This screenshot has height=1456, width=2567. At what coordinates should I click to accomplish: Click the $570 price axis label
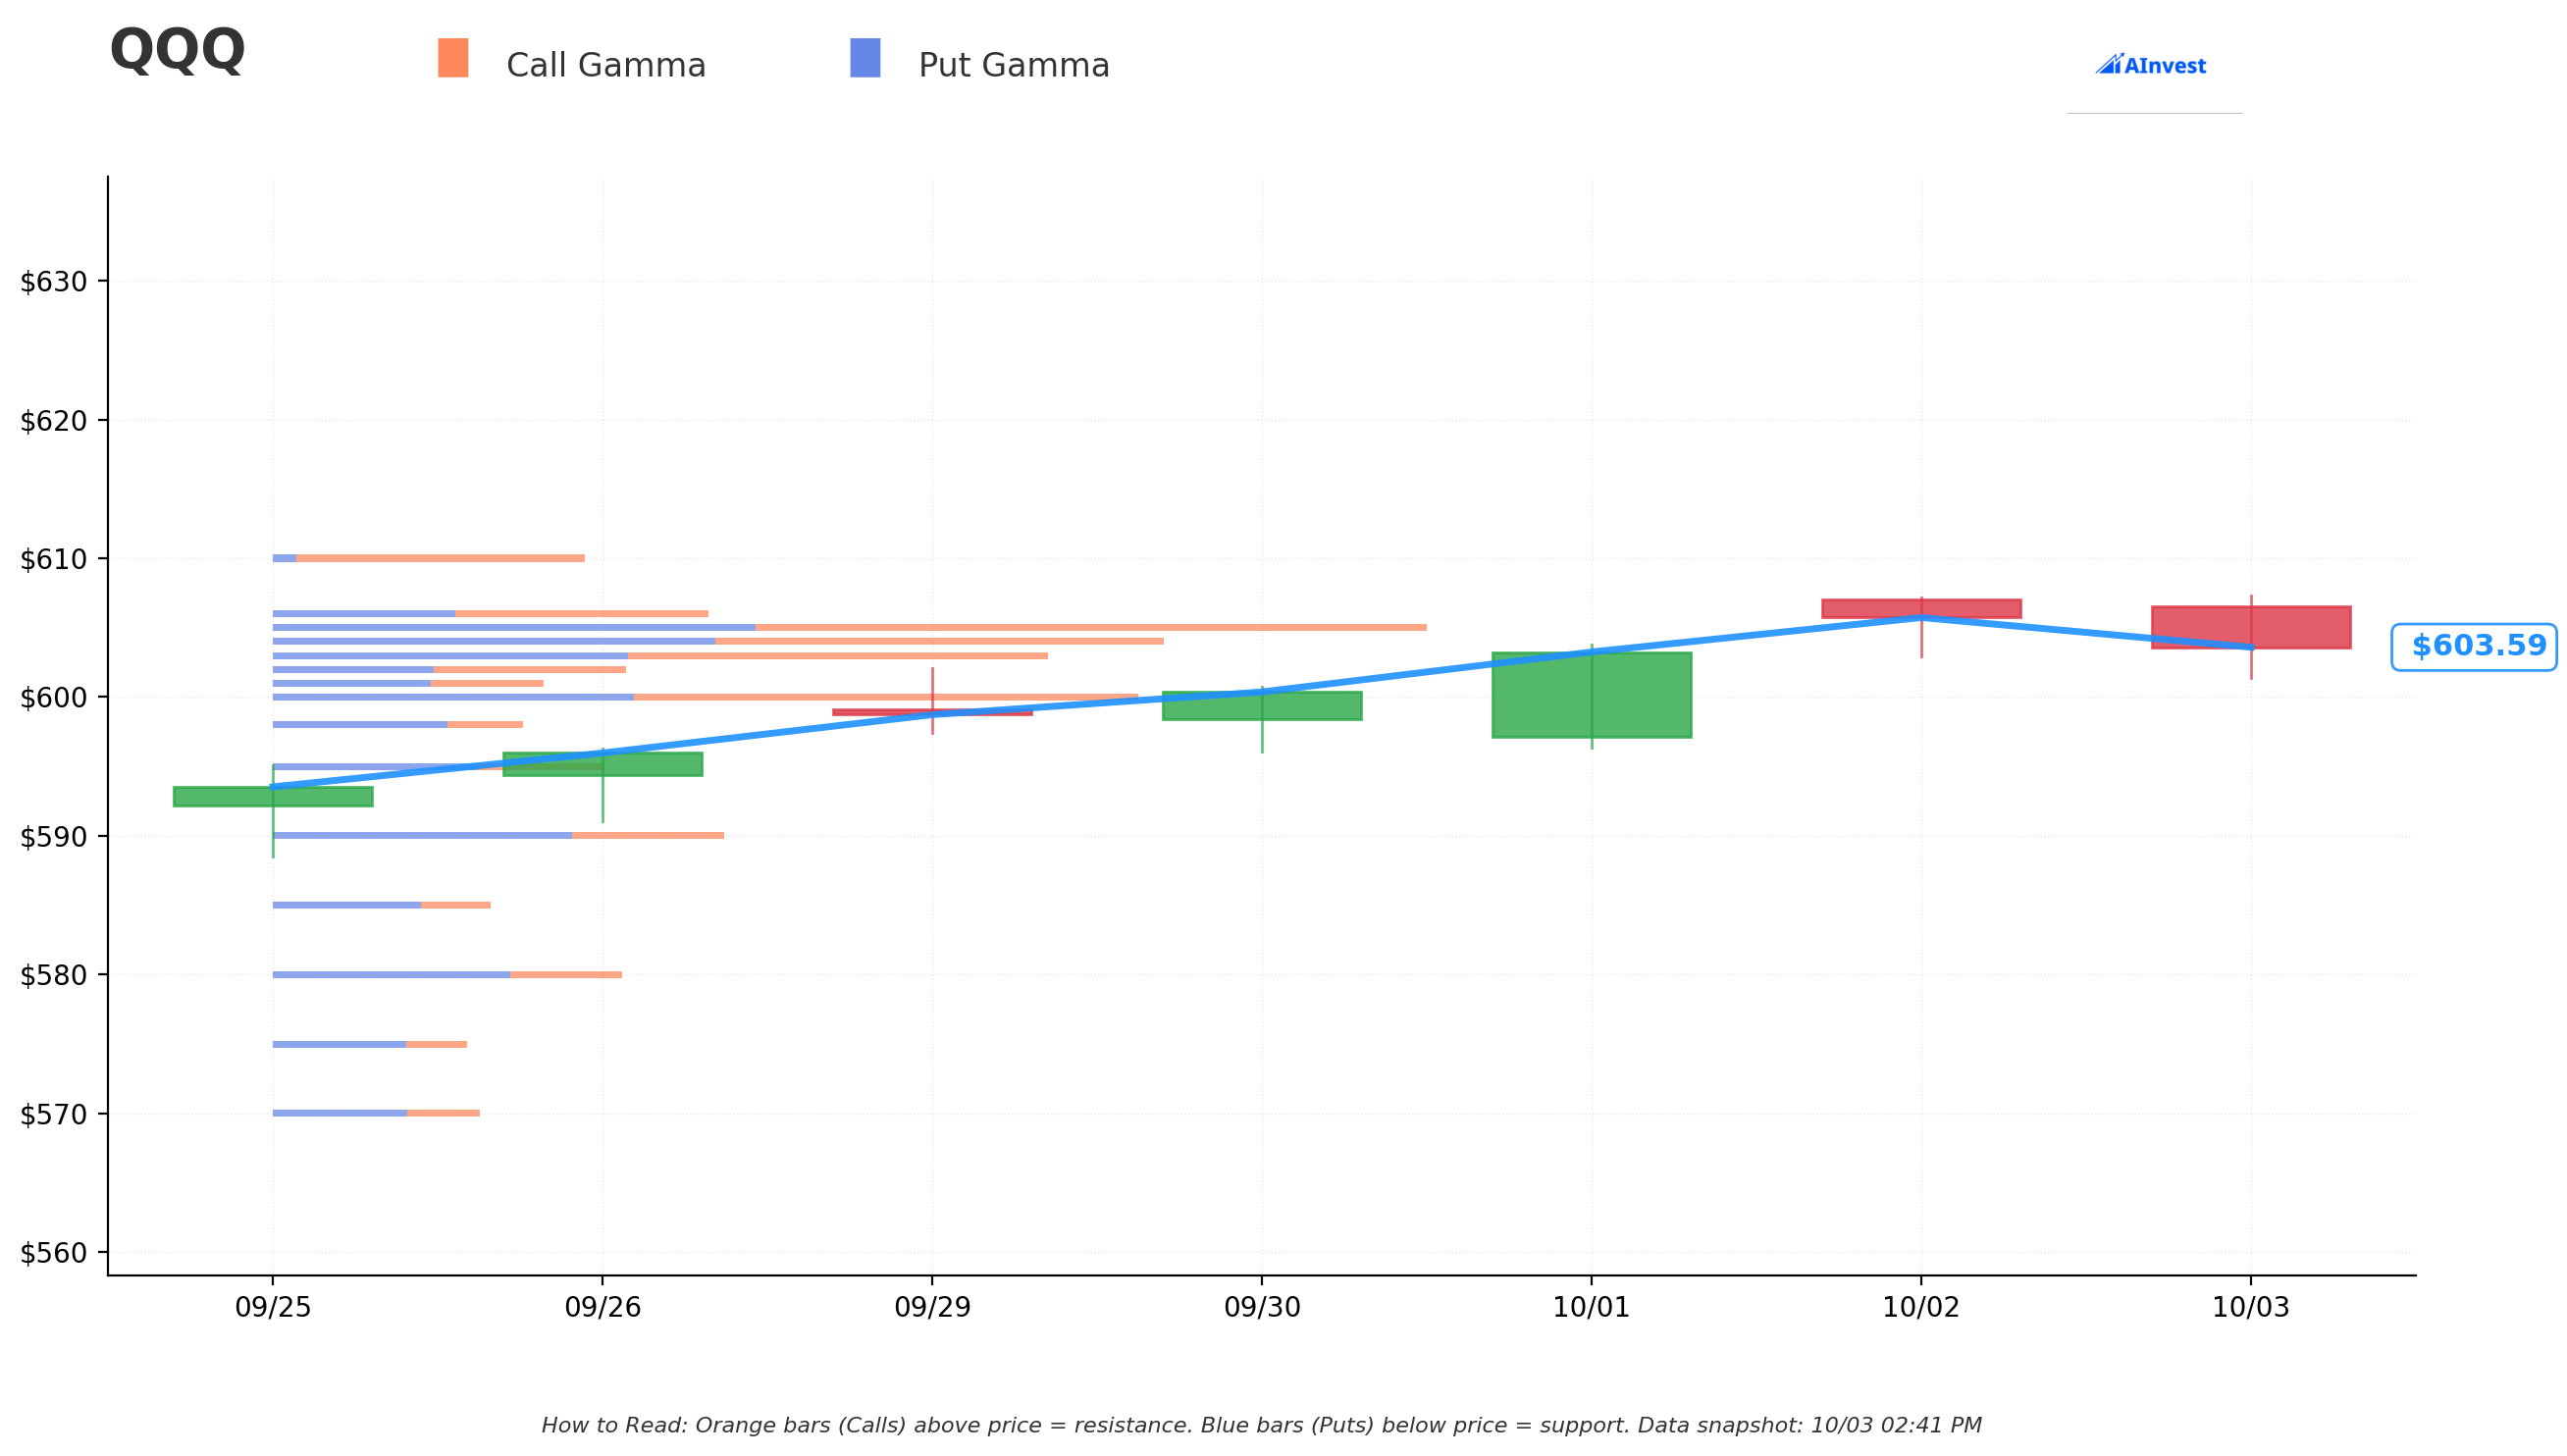click(54, 1114)
